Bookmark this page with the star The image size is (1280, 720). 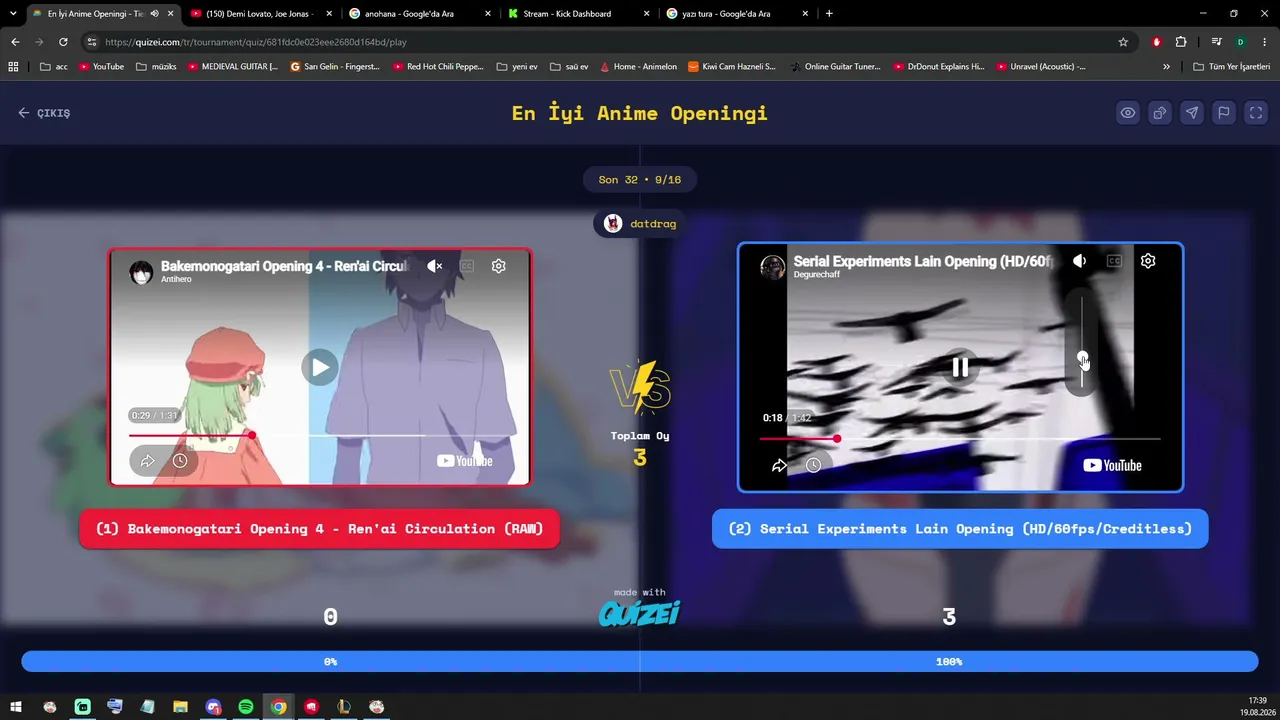pyautogui.click(x=1123, y=42)
